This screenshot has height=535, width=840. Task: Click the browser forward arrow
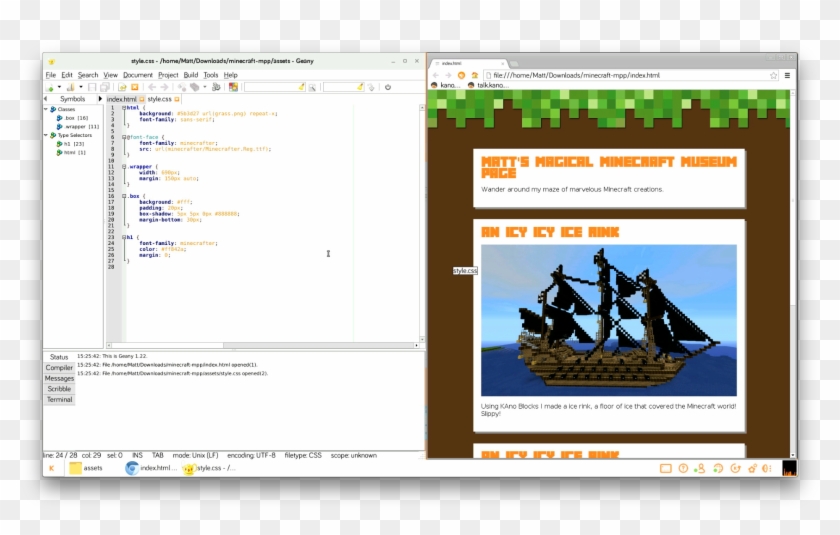pos(448,76)
